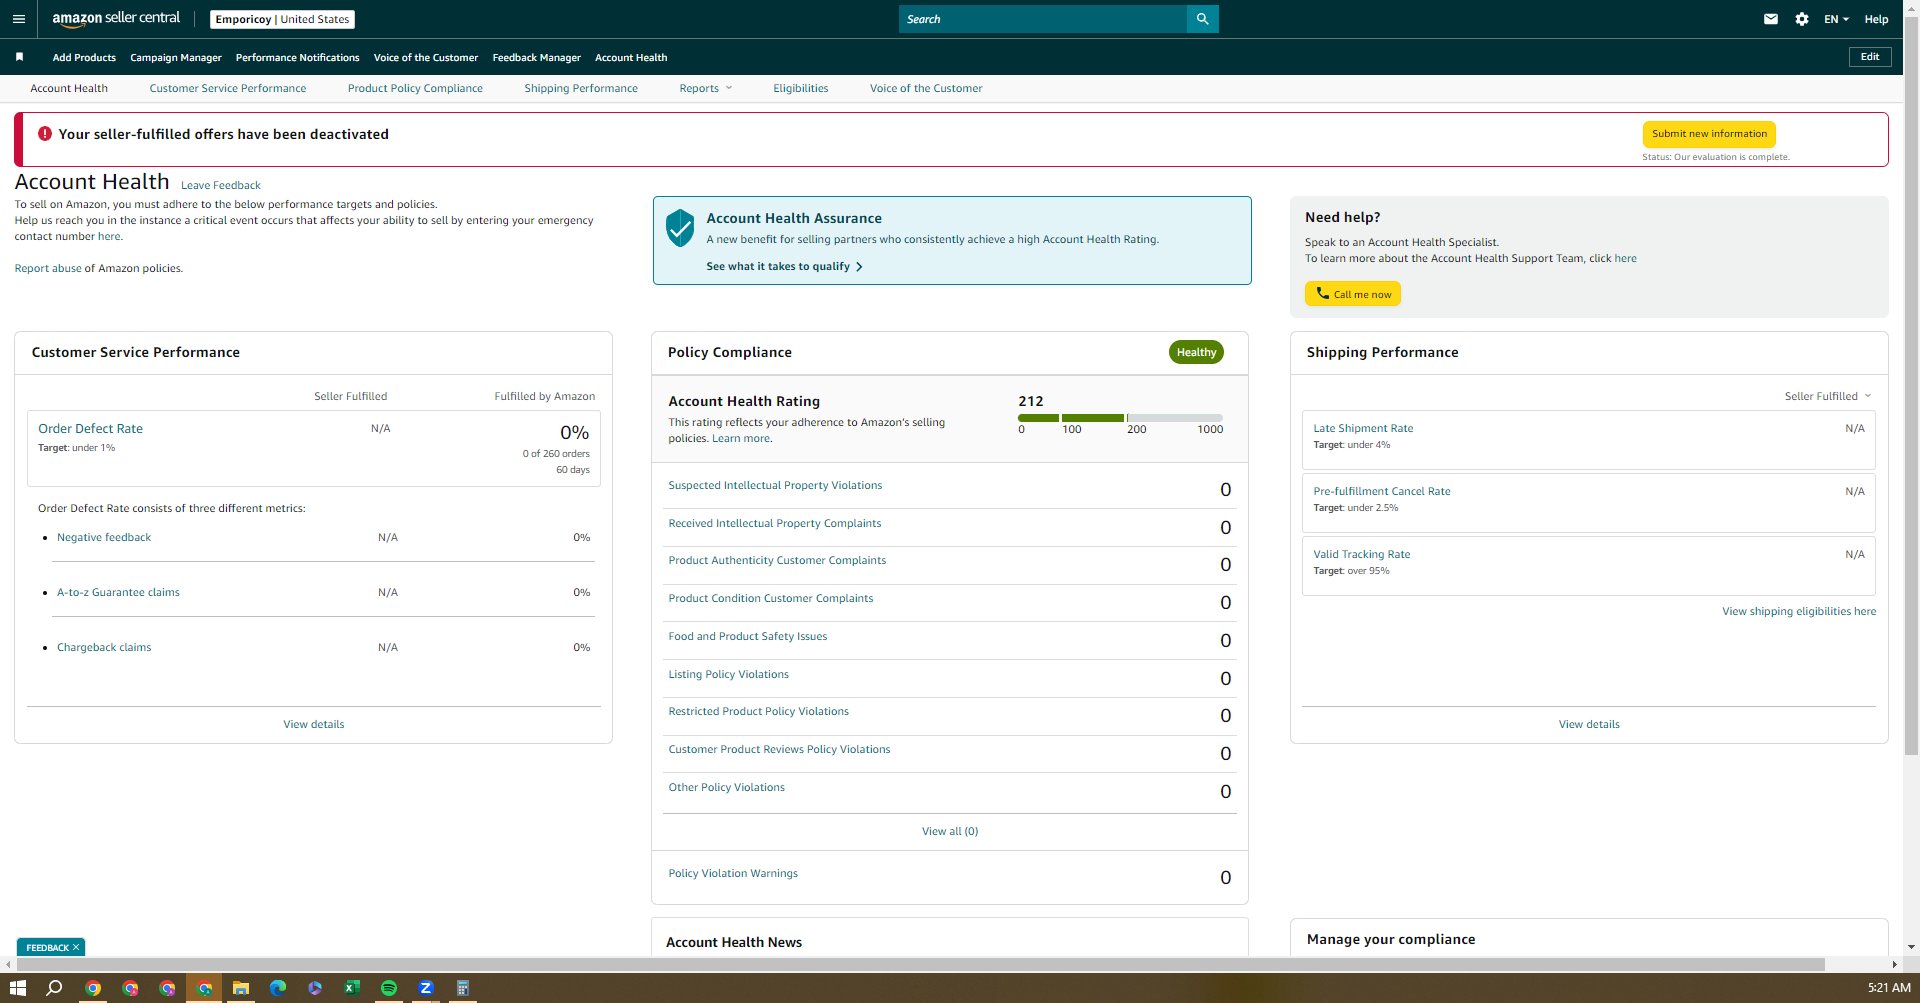Switch to the Account Health sub-tab
Screen dimensions: 1920x1003
pyautogui.click(x=69, y=88)
